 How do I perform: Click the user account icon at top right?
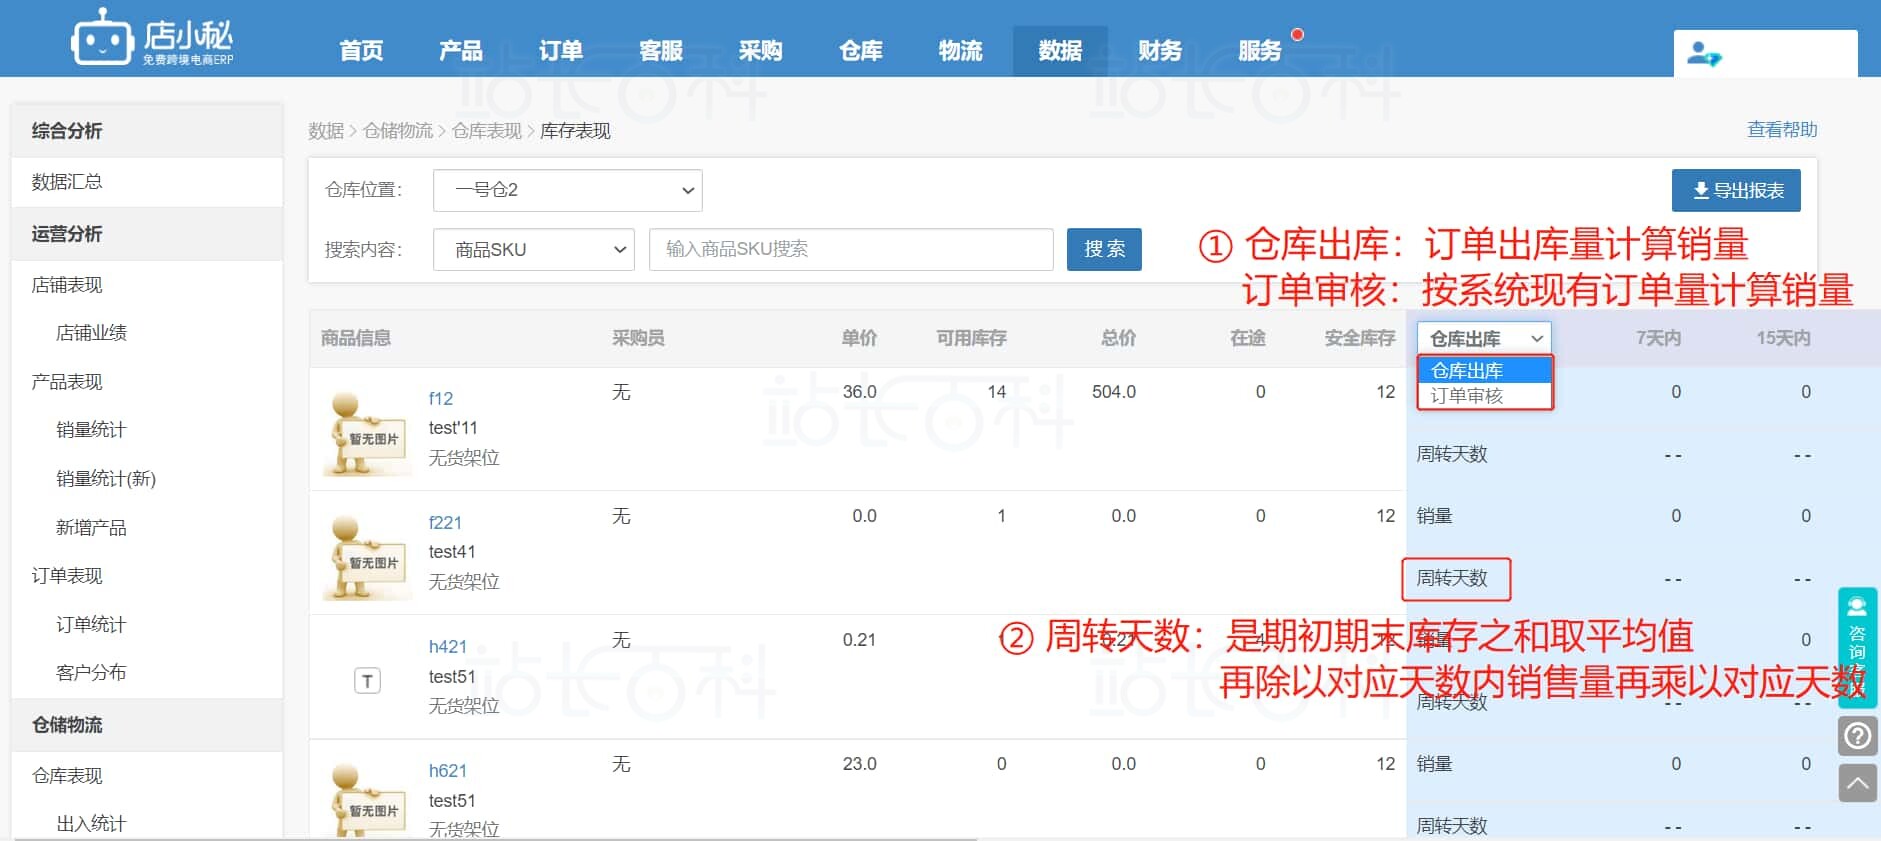(x=1703, y=54)
